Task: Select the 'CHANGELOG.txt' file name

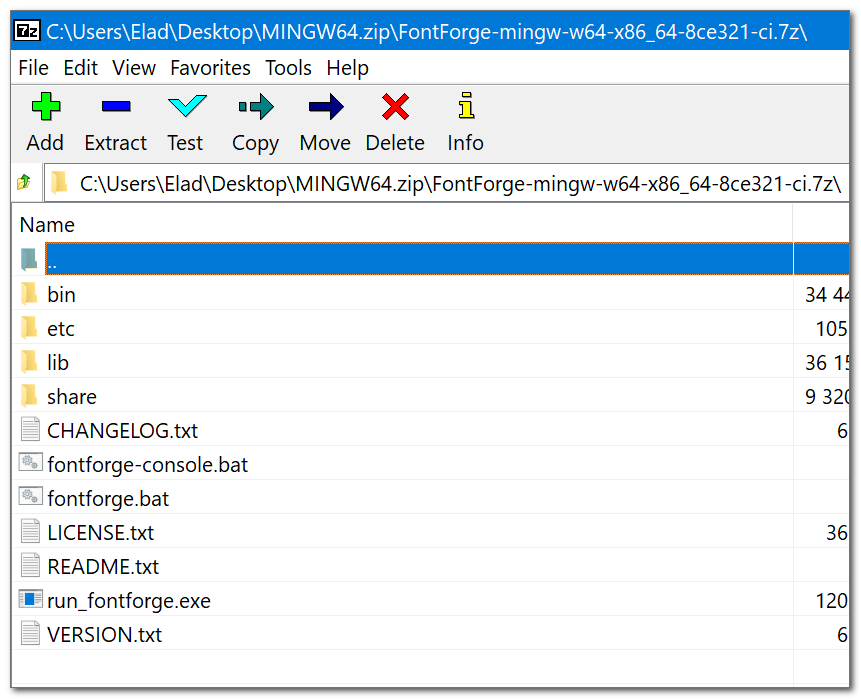Action: point(122,431)
